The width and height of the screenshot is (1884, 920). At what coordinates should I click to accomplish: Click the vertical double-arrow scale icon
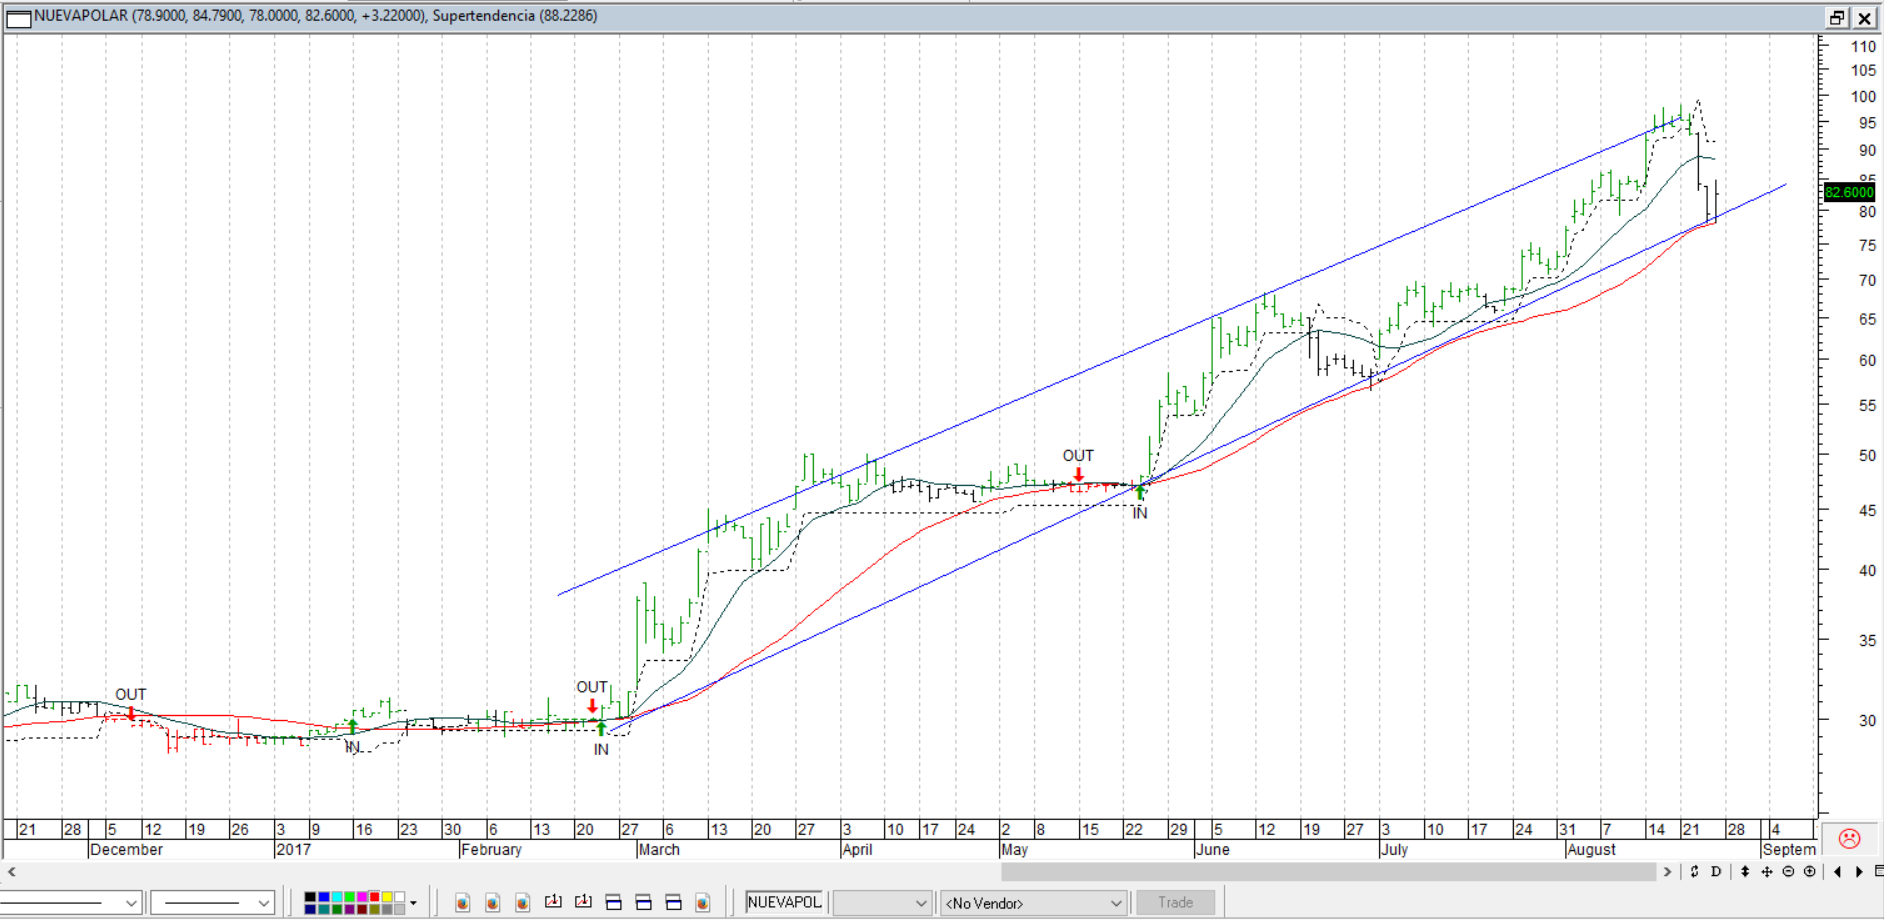pyautogui.click(x=1745, y=871)
